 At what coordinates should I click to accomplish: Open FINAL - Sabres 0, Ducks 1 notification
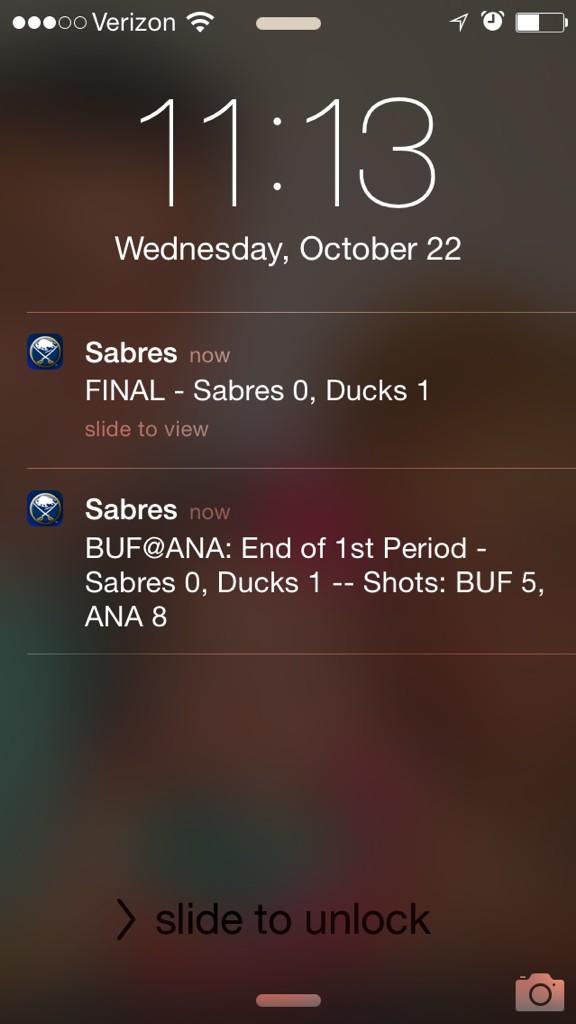(301, 391)
